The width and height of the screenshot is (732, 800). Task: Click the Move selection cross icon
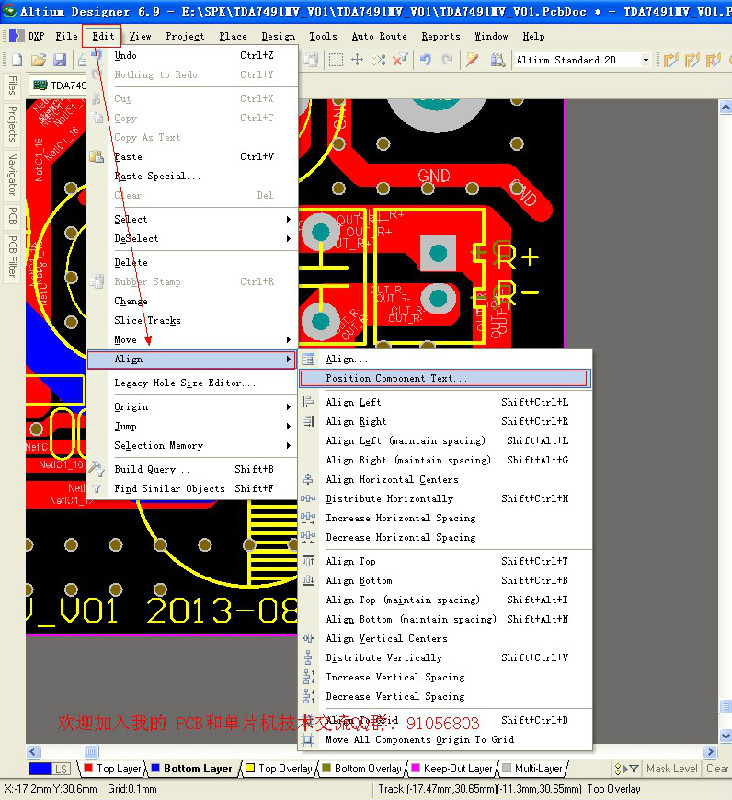(357, 60)
